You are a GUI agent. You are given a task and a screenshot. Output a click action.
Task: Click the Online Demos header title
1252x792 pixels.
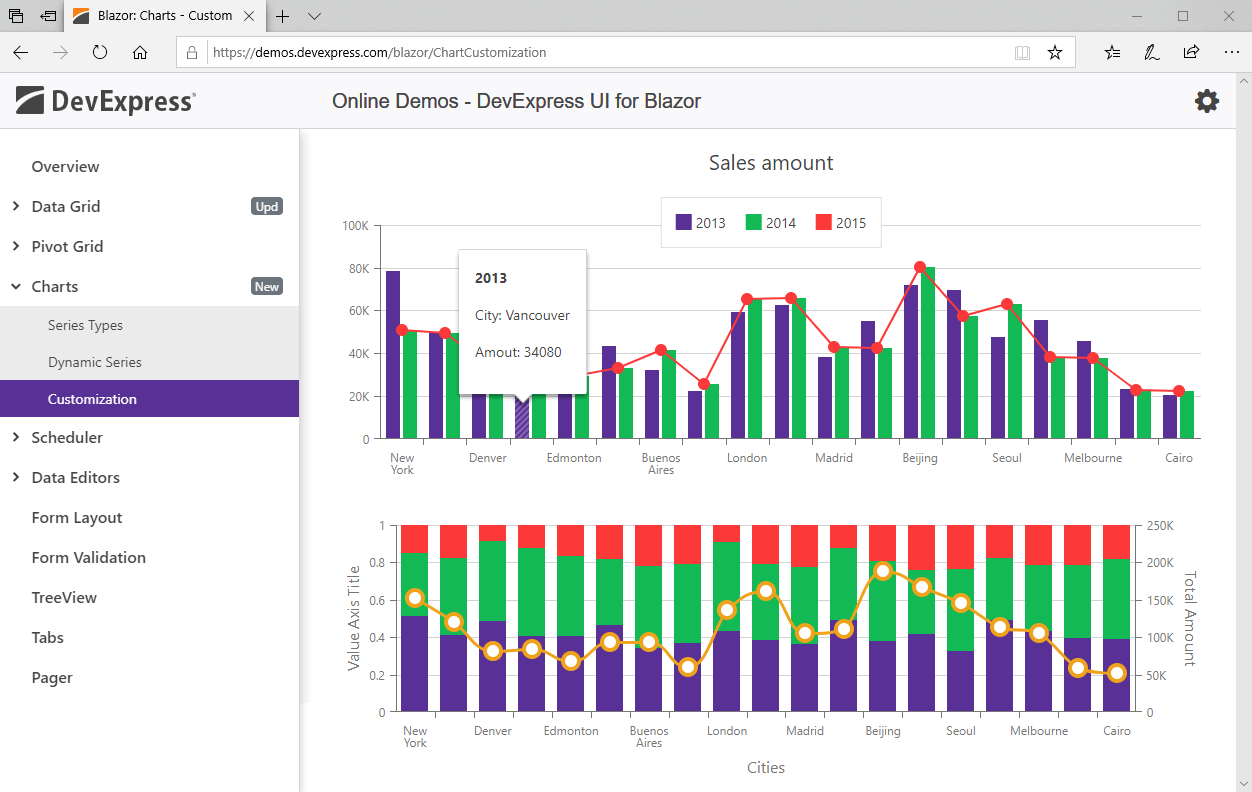click(516, 101)
